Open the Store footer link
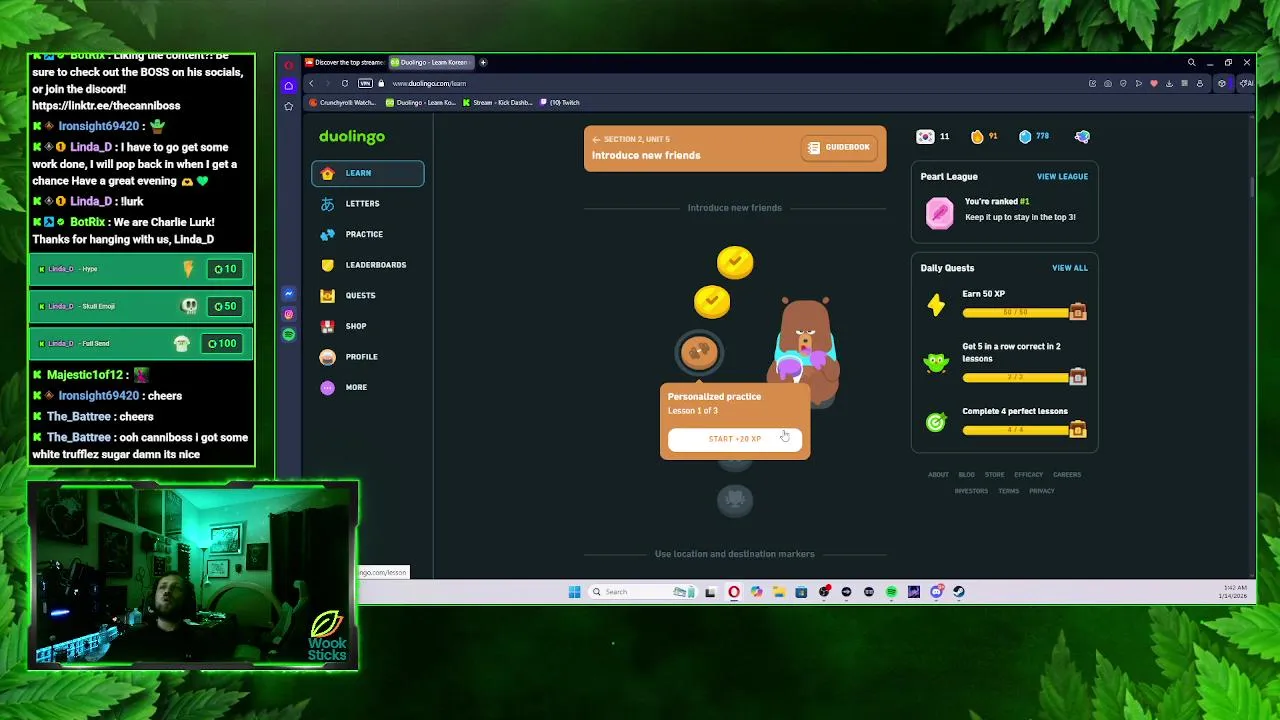1280x720 pixels. [x=994, y=475]
